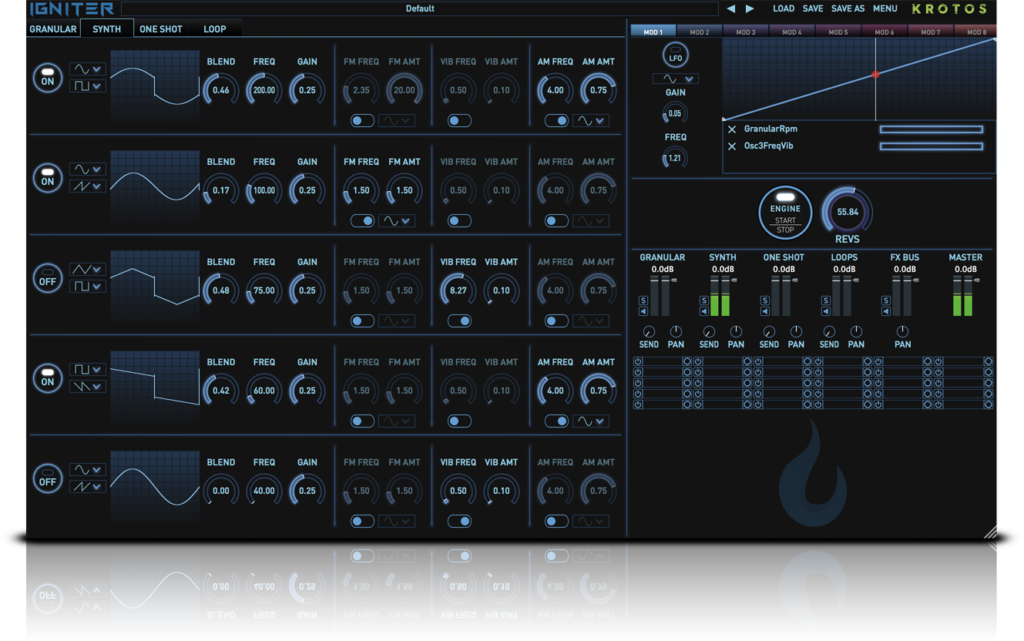Turn off the oscillator with FREQ 200.00
1024x641 pixels.
pyautogui.click(x=48, y=78)
